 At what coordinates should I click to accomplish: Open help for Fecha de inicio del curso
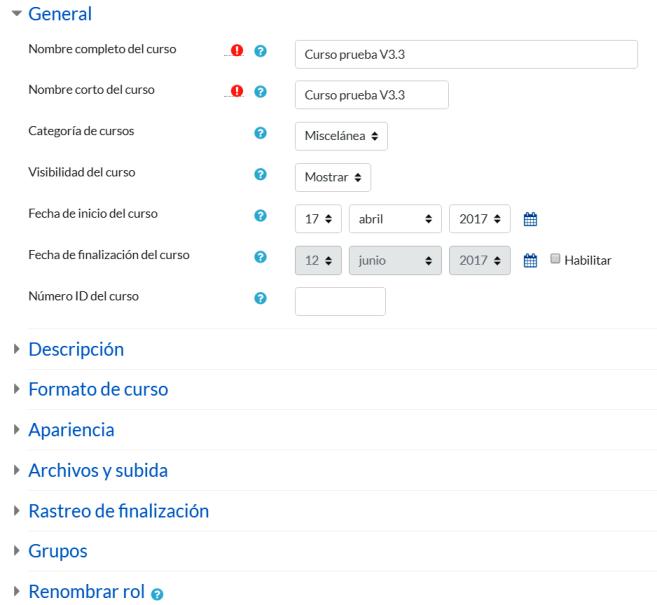coord(260,215)
